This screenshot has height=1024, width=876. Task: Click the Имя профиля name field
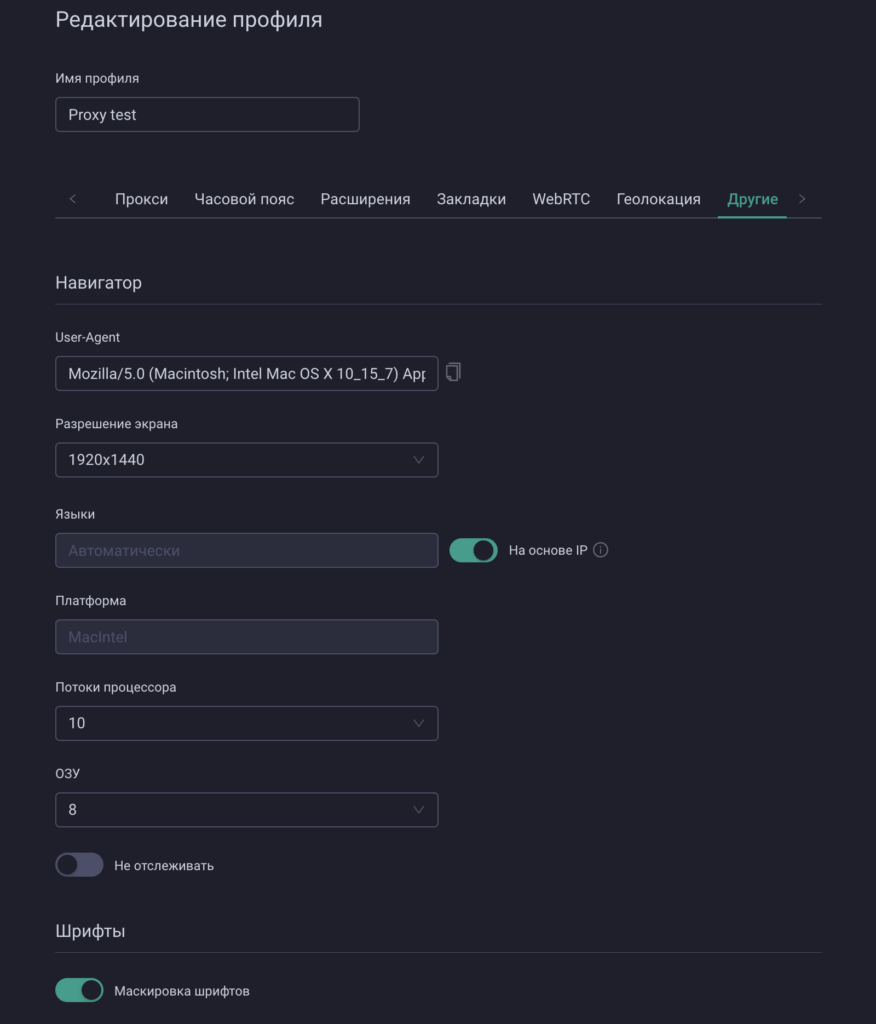coord(207,114)
